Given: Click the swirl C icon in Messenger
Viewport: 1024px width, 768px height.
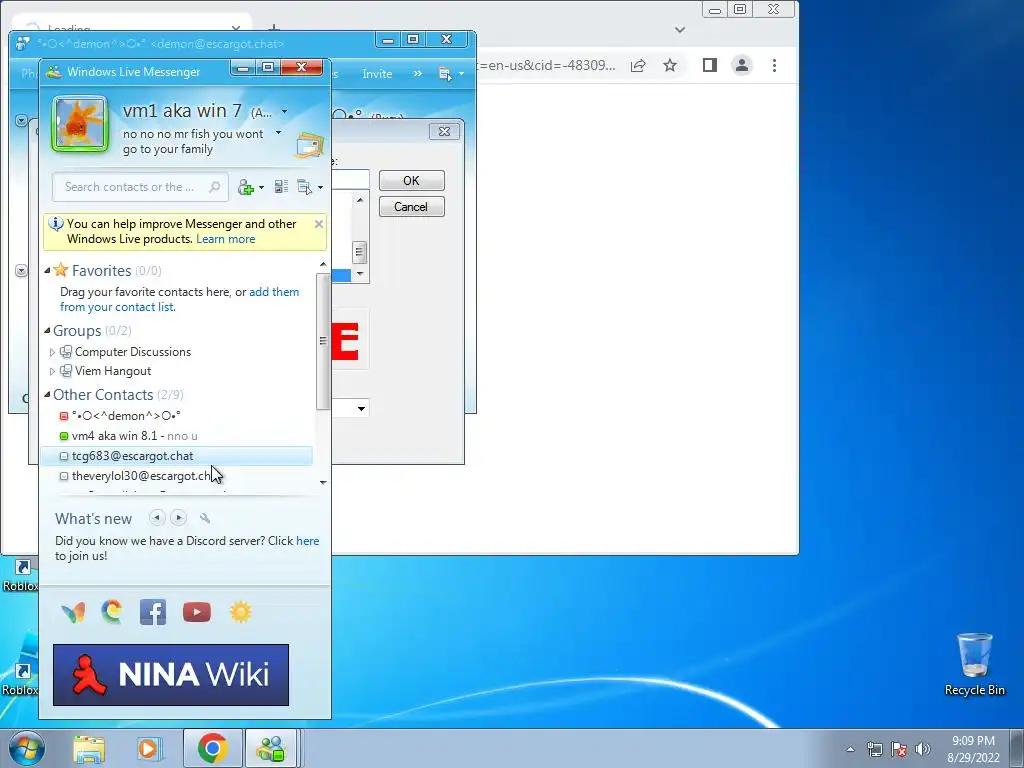Looking at the screenshot, I should [112, 612].
